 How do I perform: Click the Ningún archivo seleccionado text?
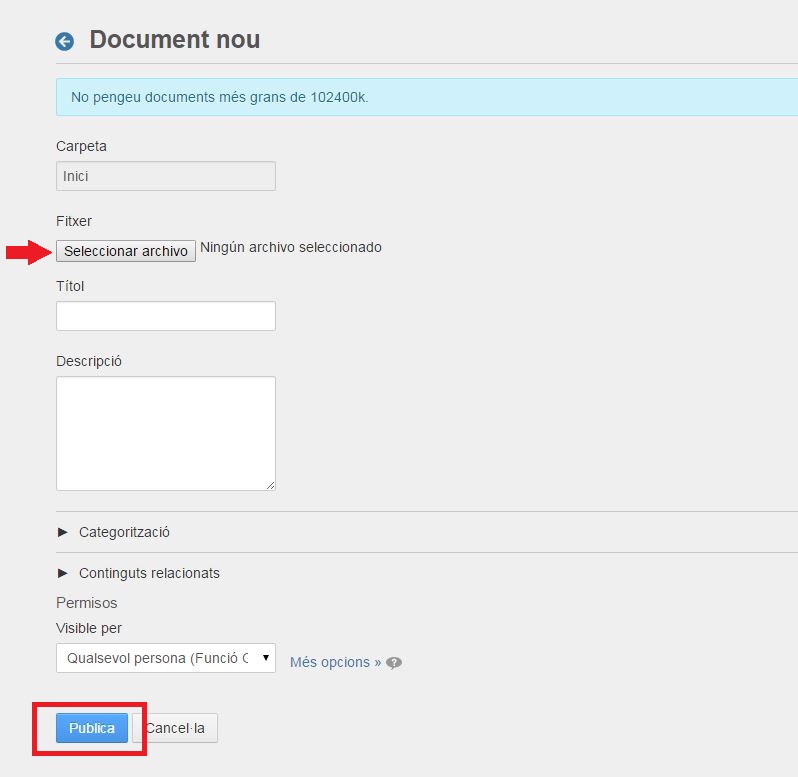[x=291, y=247]
